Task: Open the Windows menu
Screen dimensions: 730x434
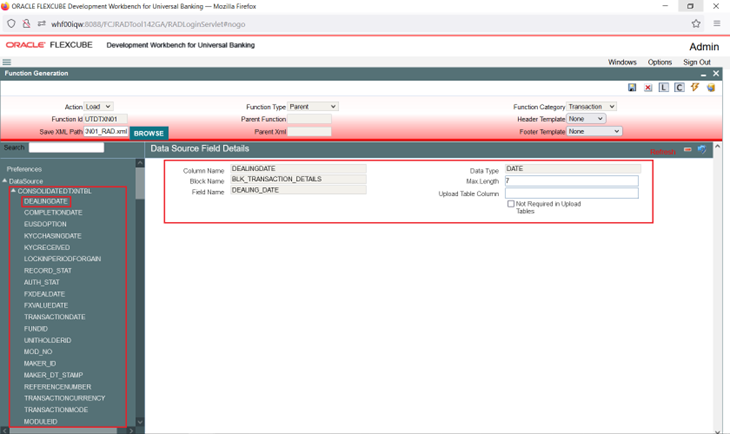Action: click(x=622, y=62)
